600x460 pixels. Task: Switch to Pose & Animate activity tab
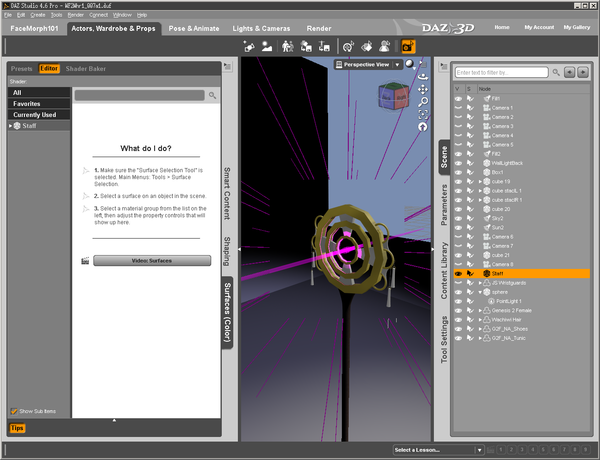click(x=194, y=29)
